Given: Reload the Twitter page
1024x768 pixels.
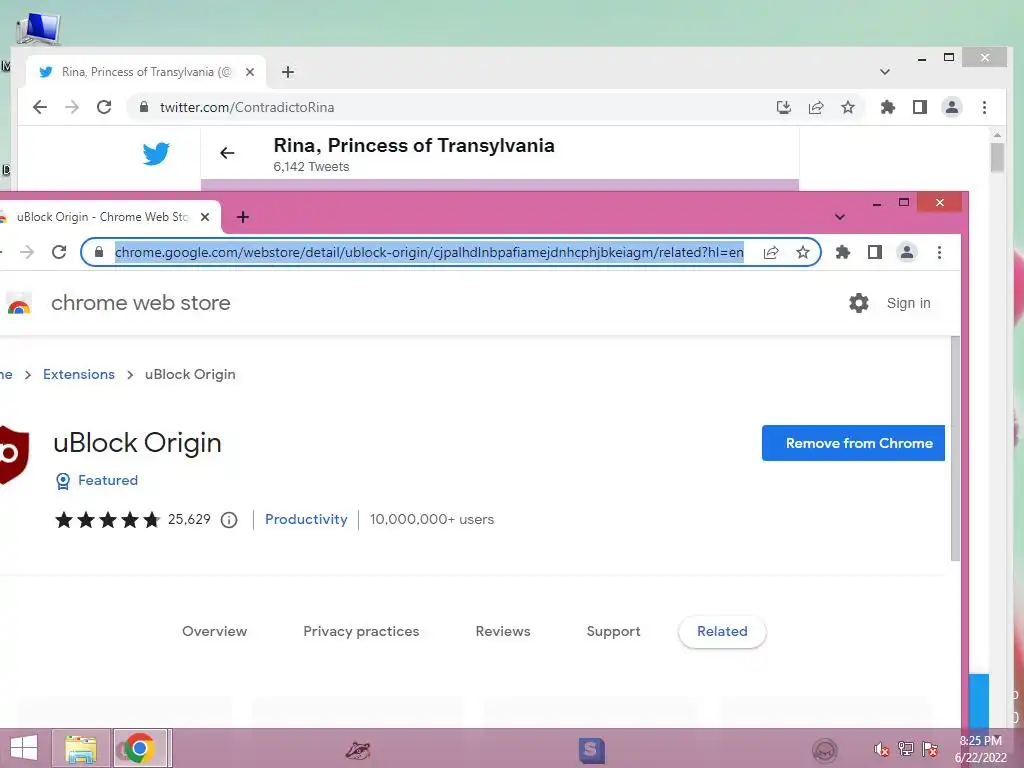Looking at the screenshot, I should click(104, 107).
